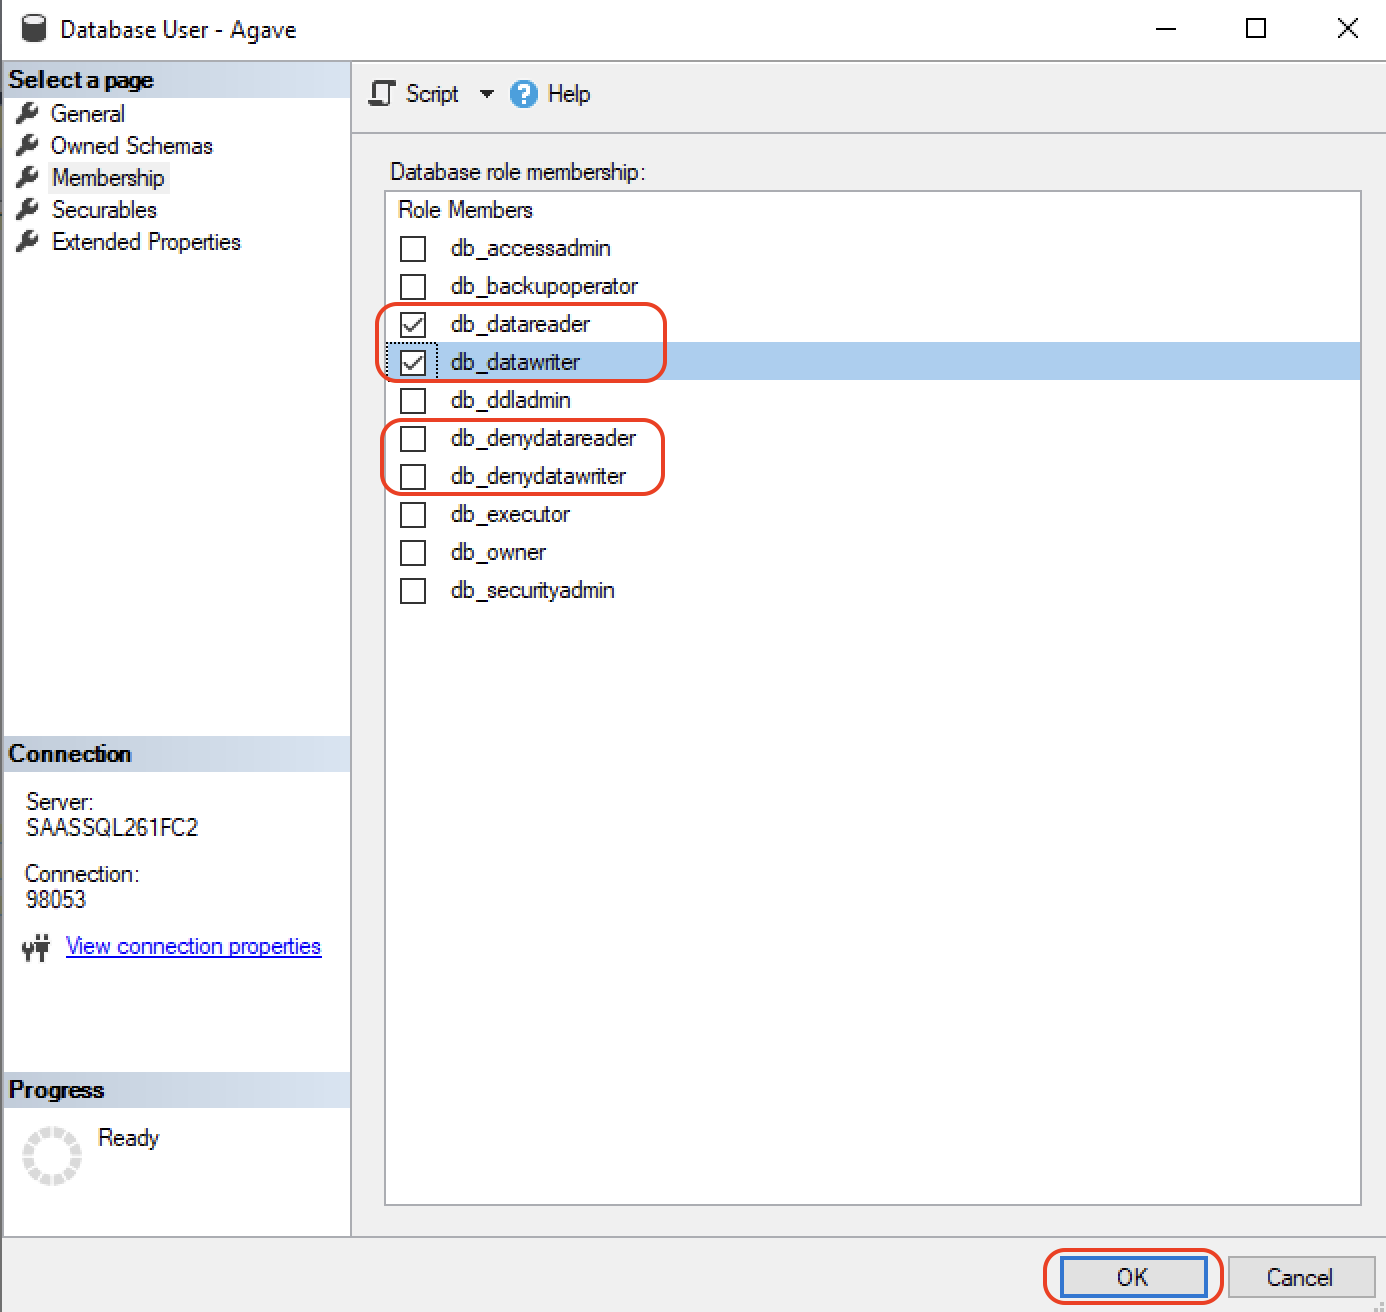1386x1312 pixels.
Task: Uncheck the db_datawriter role checkbox
Action: click(413, 362)
